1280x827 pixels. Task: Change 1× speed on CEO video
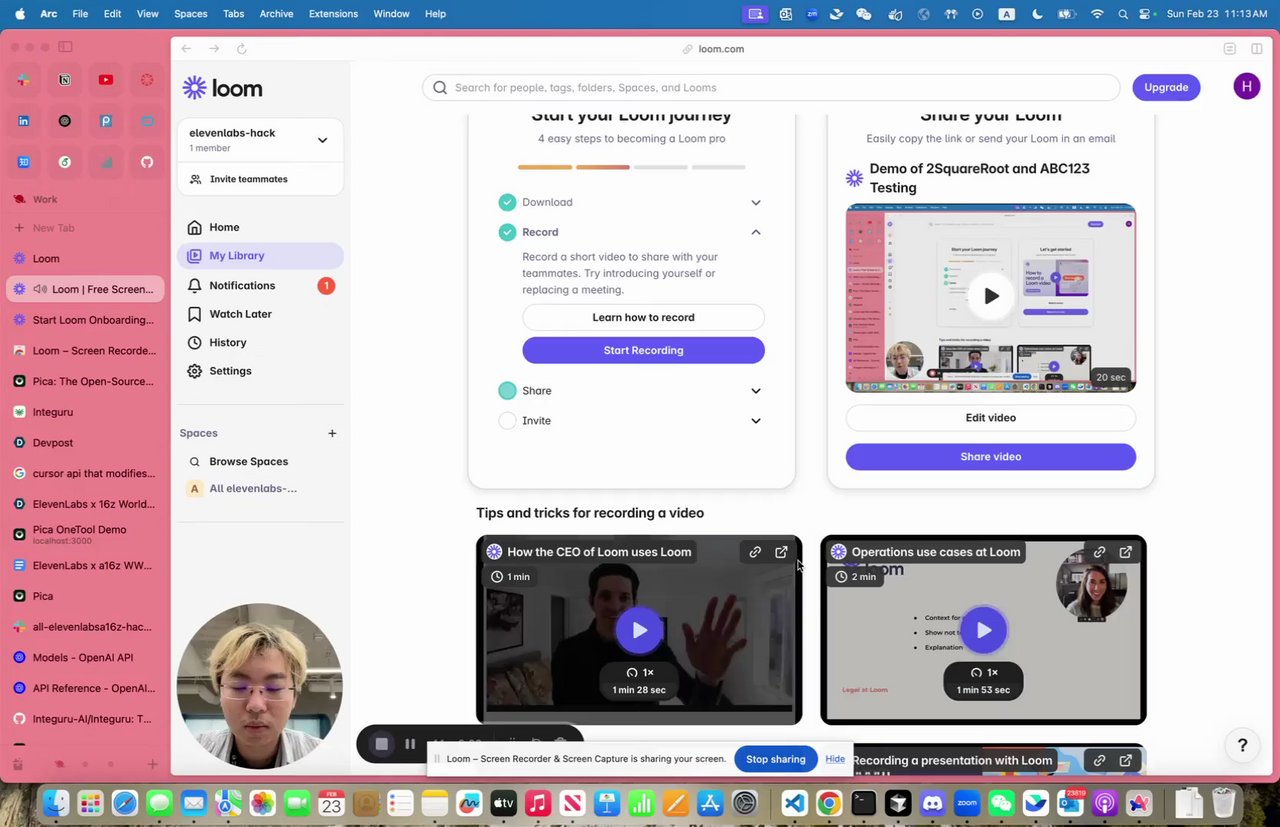point(639,673)
